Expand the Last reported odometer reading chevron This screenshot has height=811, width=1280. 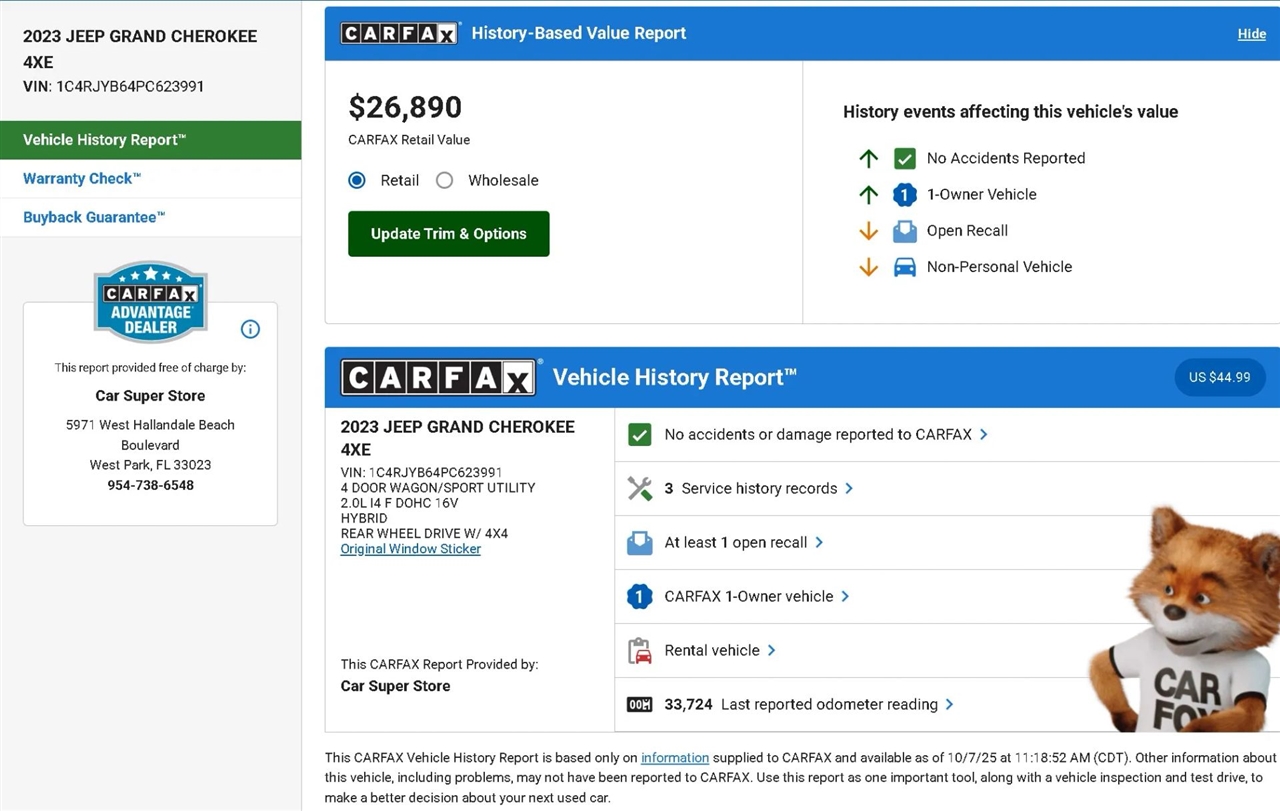click(949, 704)
